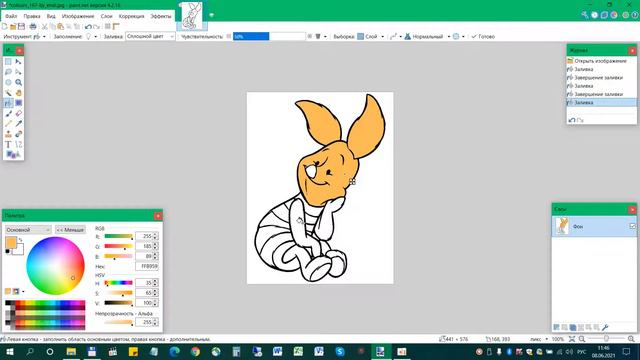Toggle the rulers toolbar icon
The height and width of the screenshot is (360, 640).
[x=116, y=27]
